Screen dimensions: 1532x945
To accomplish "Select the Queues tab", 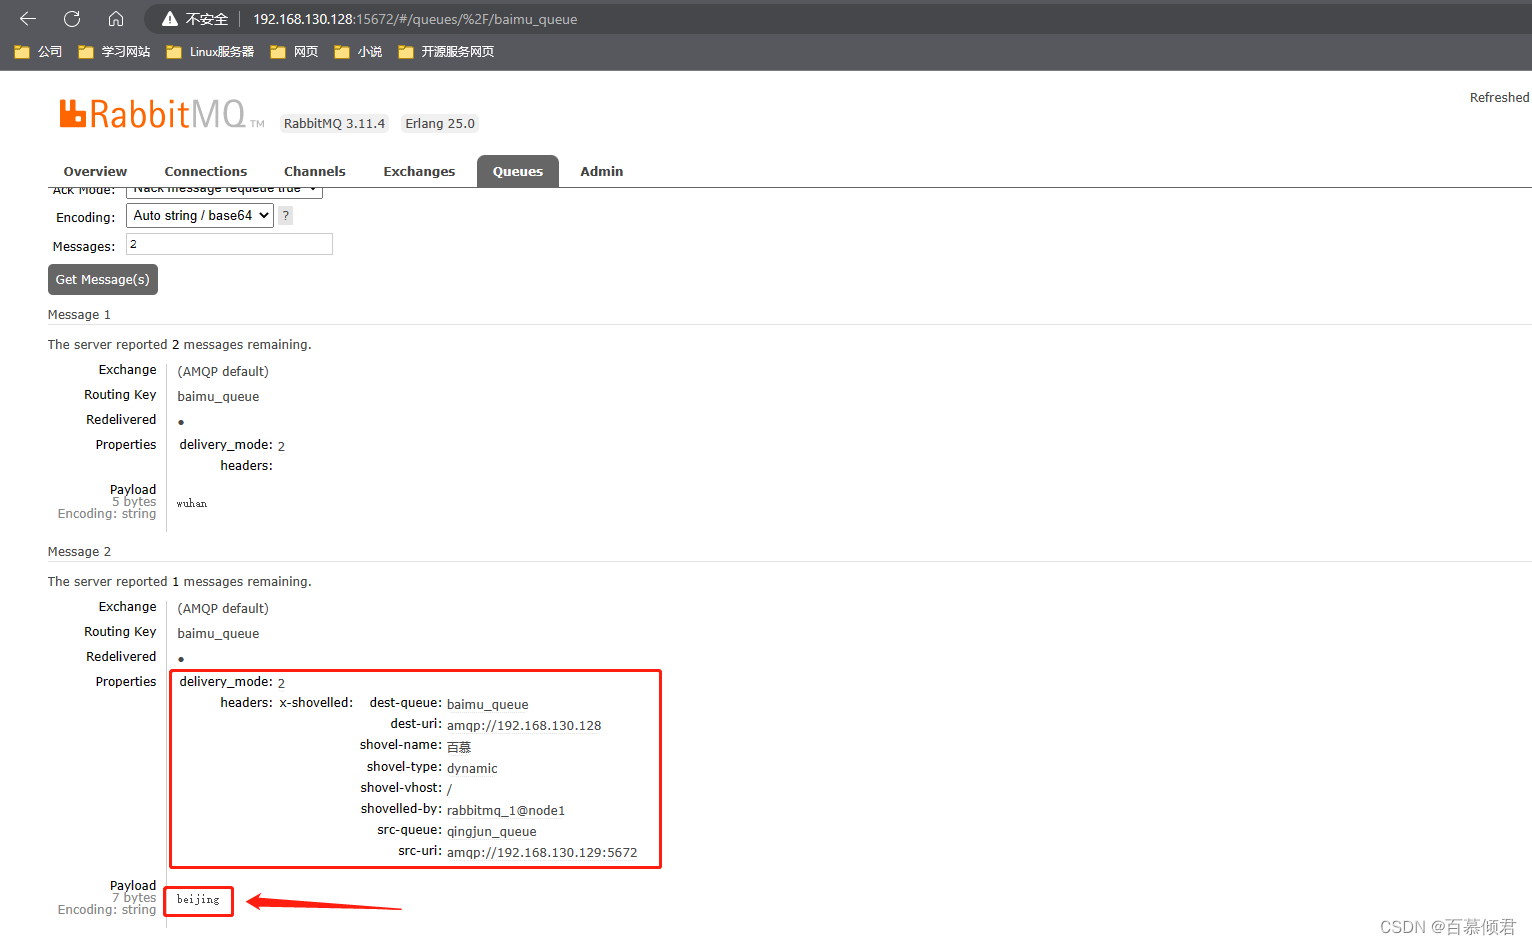I will point(518,172).
